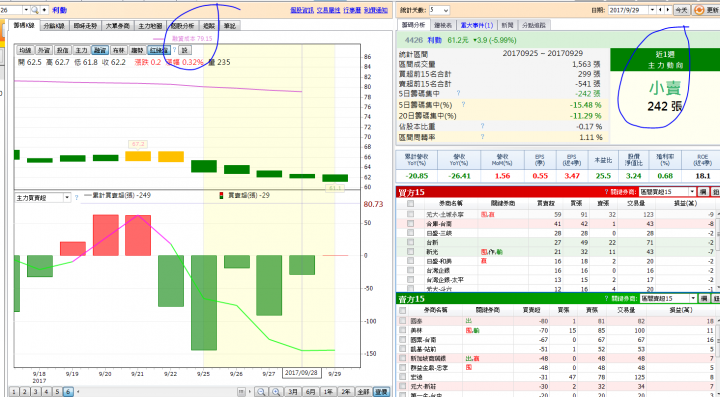This screenshot has width=720, height=397.
Task: Switch to the 筆記 tab
Action: tap(230, 26)
